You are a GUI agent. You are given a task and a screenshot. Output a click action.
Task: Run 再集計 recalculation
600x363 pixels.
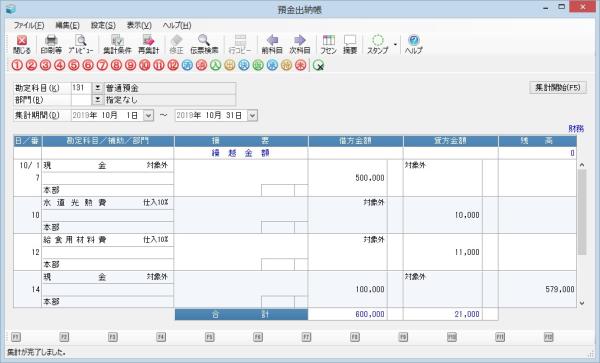(148, 44)
